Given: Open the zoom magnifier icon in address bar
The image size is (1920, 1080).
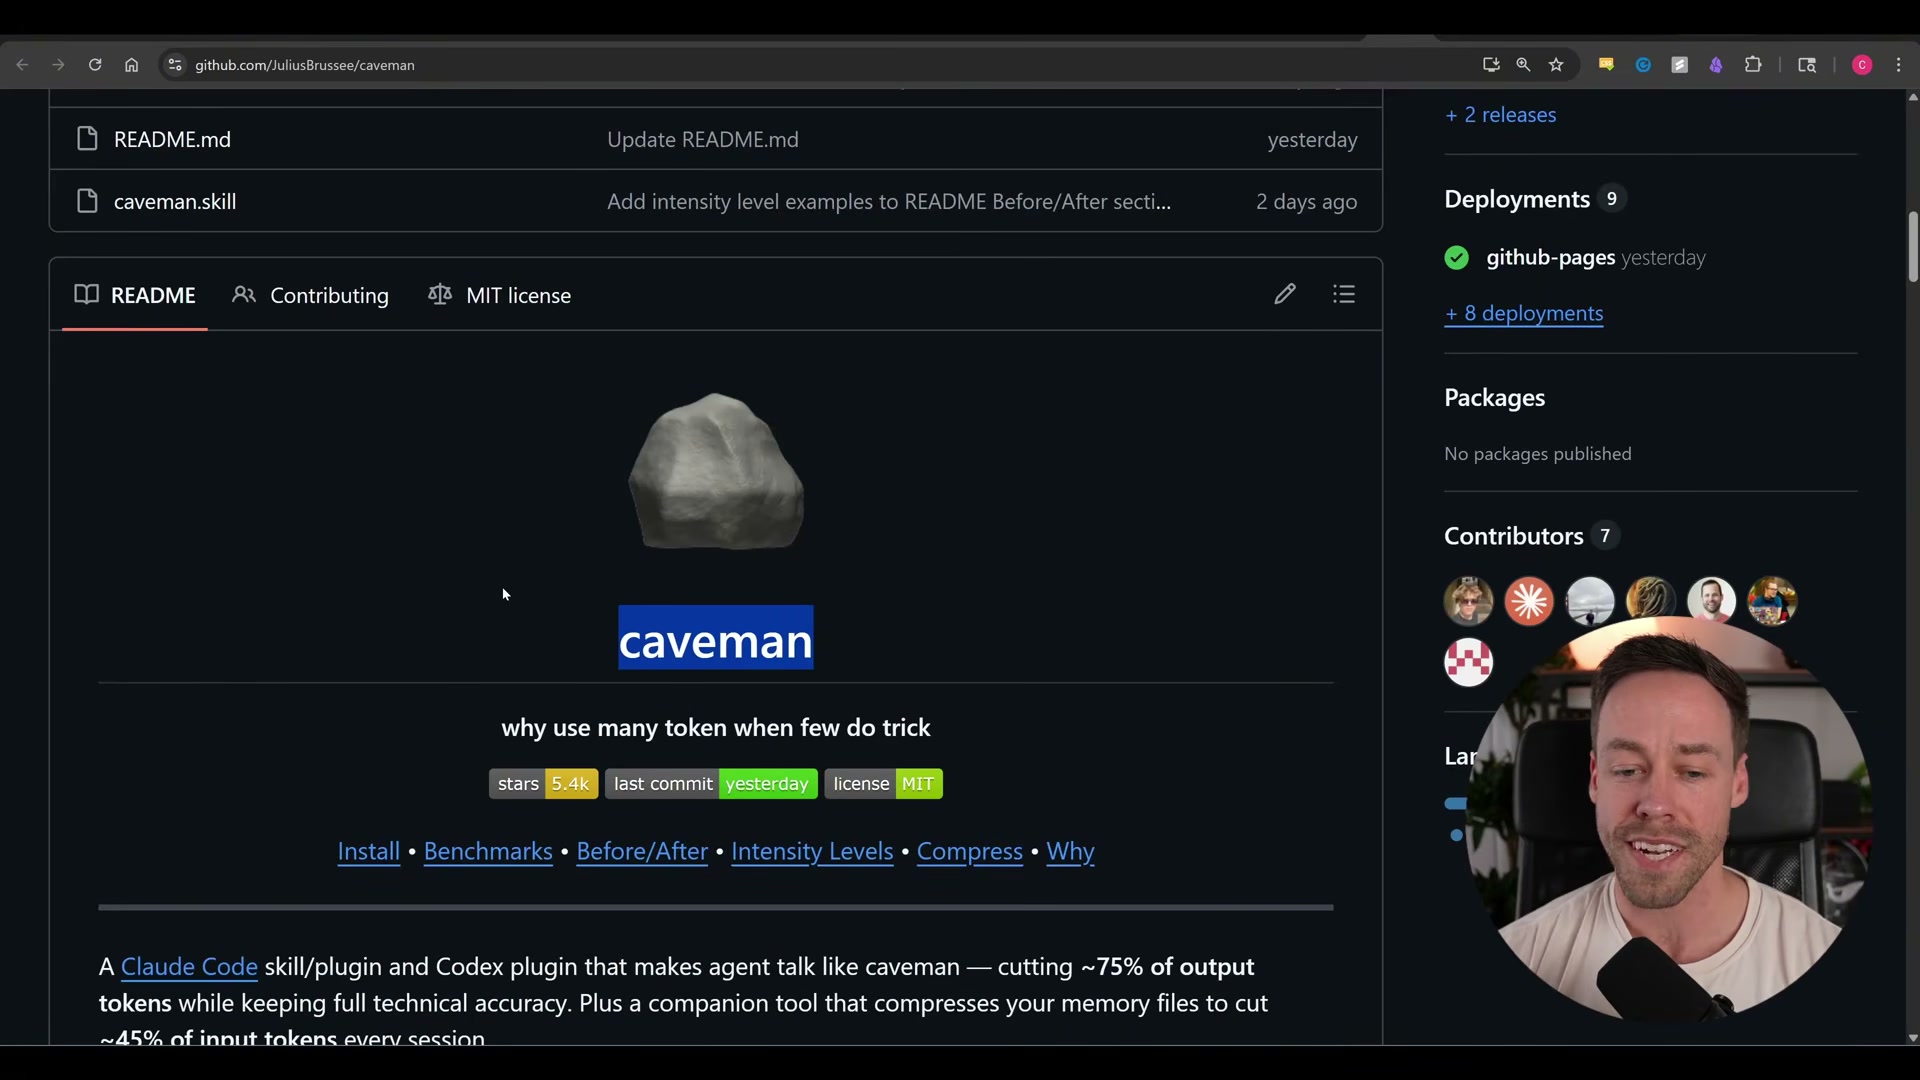Looking at the screenshot, I should point(1523,65).
